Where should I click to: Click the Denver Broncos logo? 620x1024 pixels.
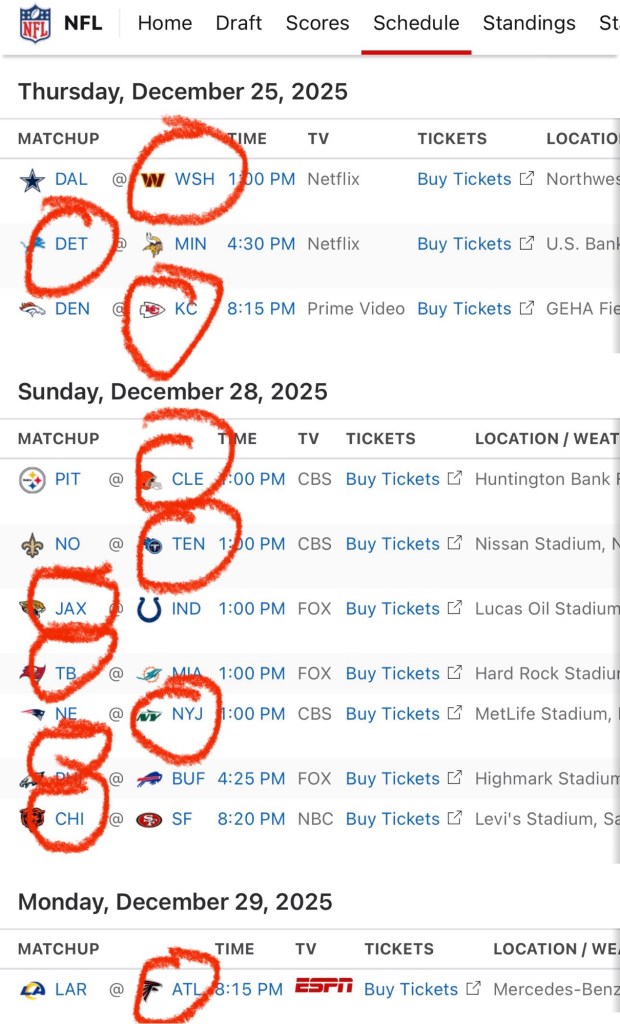[x=33, y=309]
